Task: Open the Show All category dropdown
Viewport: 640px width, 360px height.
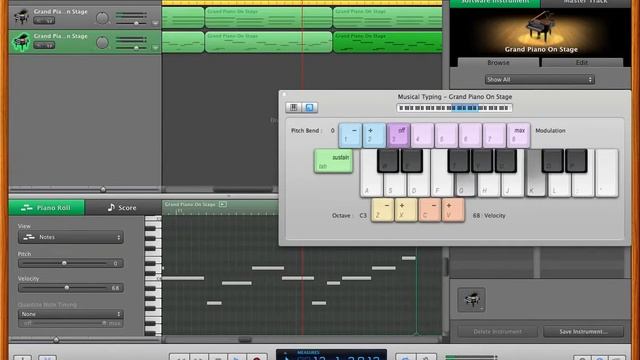Action: click(539, 80)
